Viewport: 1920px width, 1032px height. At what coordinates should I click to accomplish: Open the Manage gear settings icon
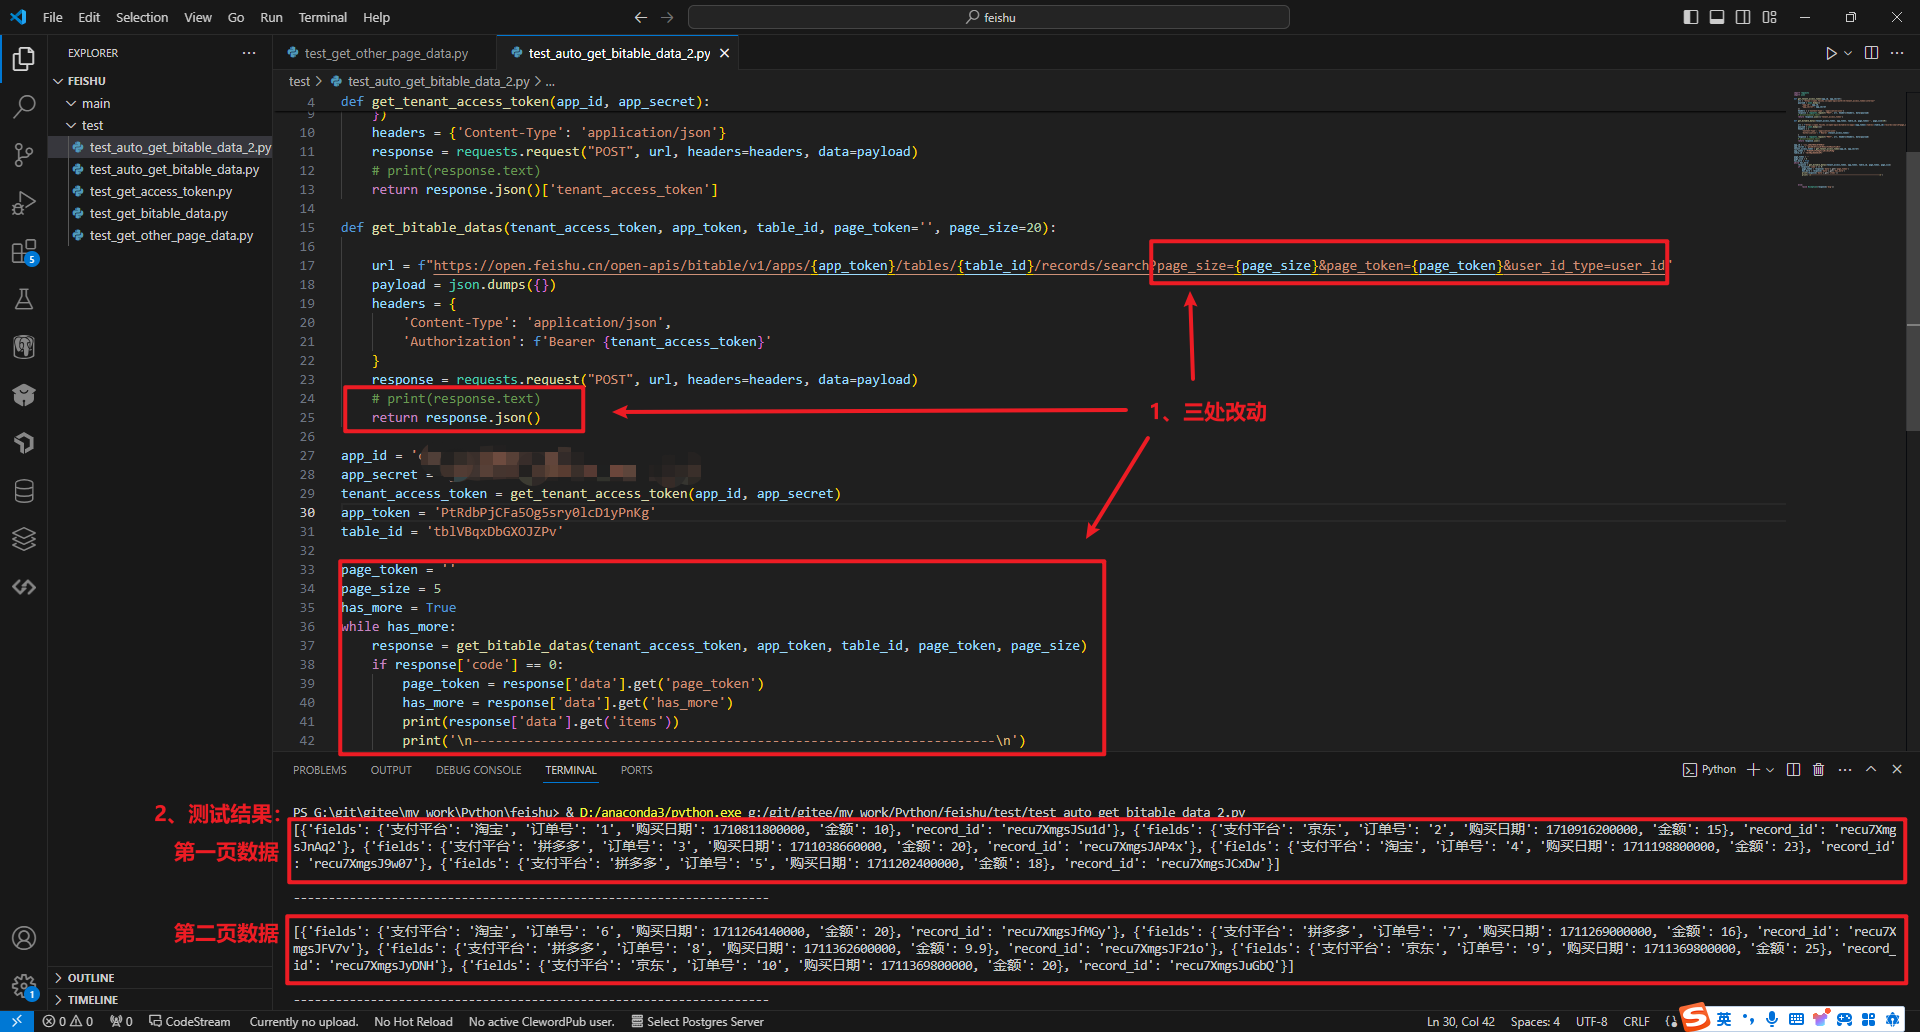pyautogui.click(x=24, y=986)
